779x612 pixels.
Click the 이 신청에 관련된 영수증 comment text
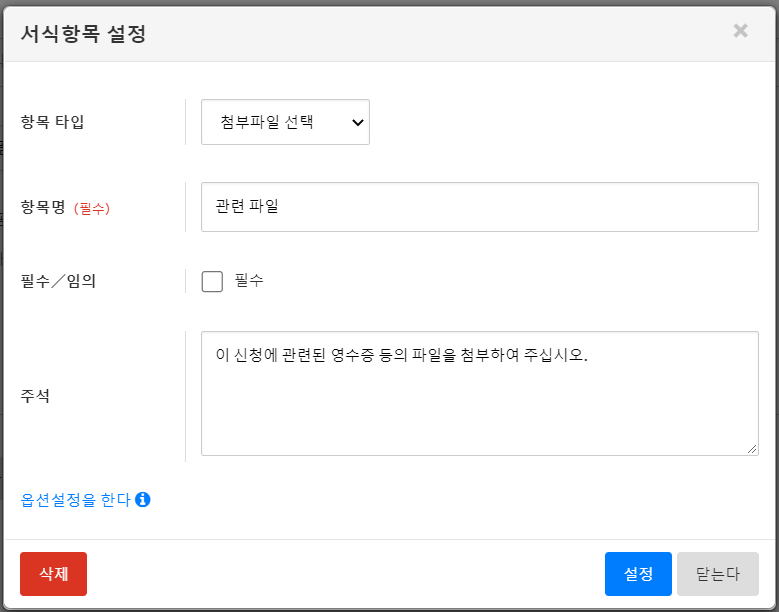[x=400, y=355]
